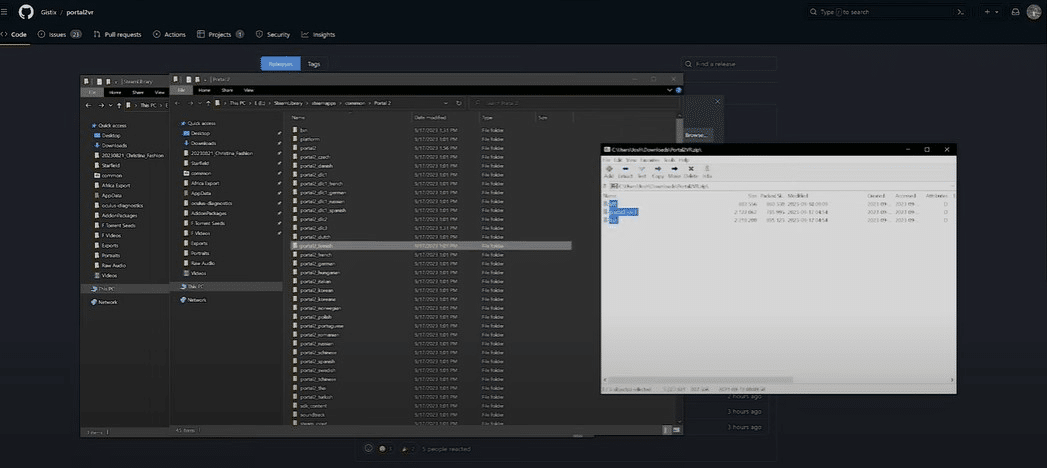Expand the GitHub create new plus dropdown
This screenshot has height=468, width=1047.
tap(993, 12)
